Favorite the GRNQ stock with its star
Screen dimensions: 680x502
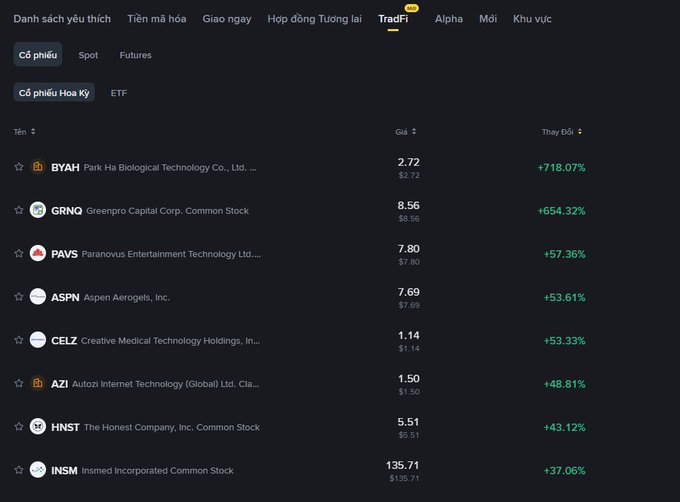[x=19, y=210]
